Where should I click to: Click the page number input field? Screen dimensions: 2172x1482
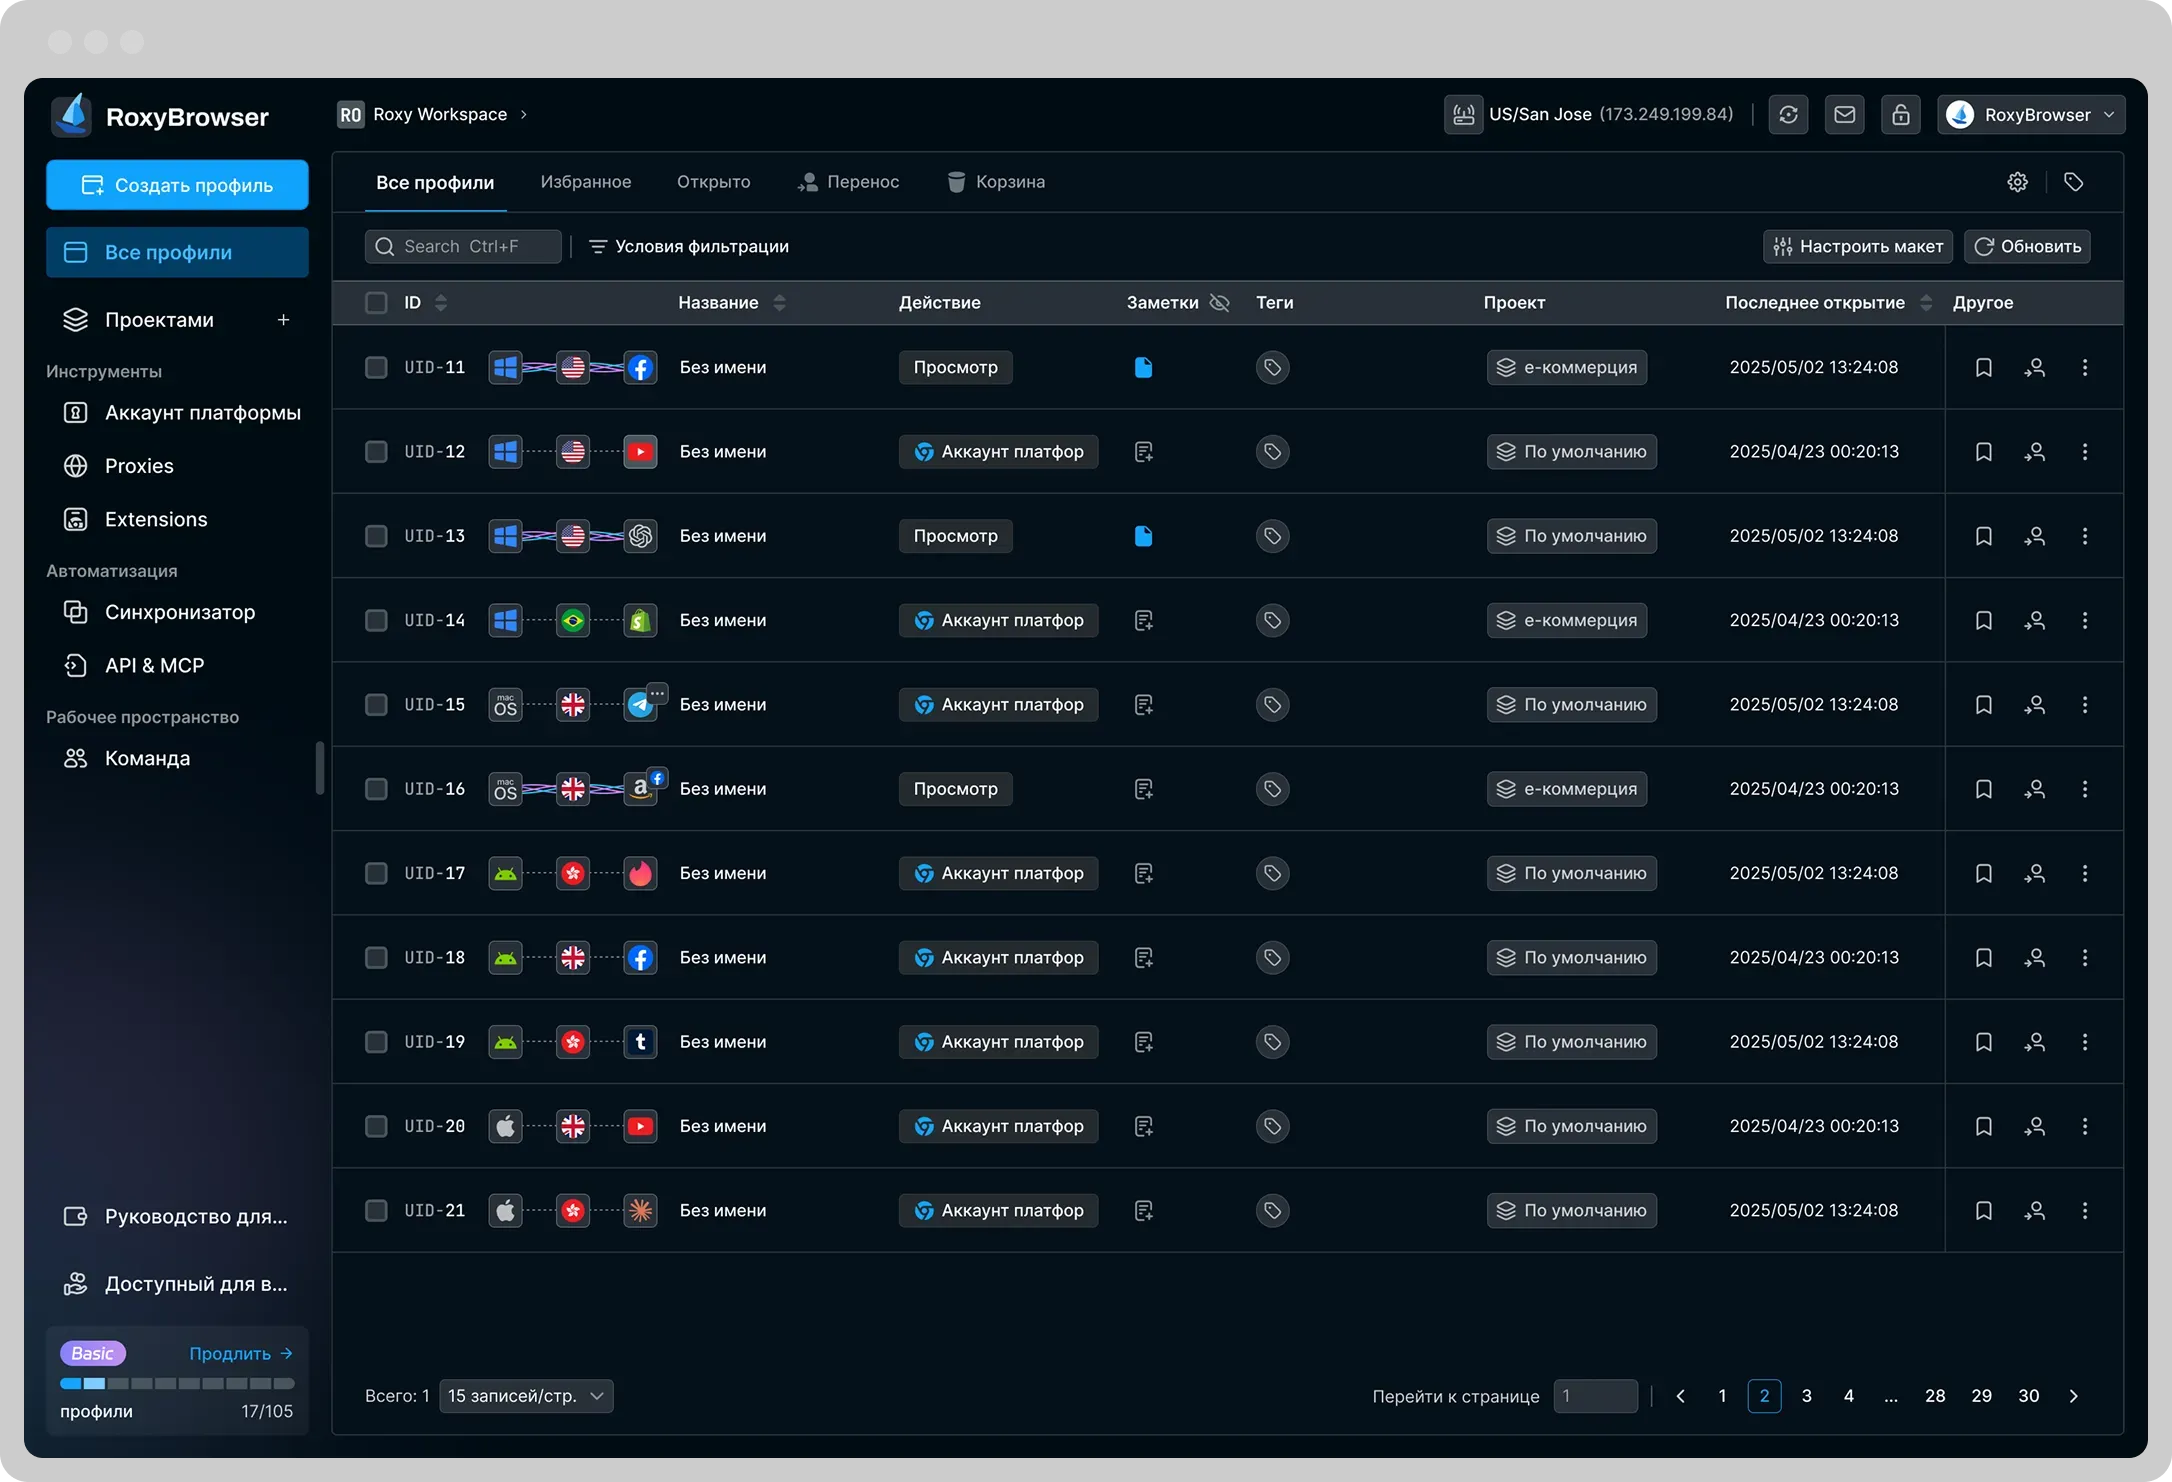(1595, 1396)
